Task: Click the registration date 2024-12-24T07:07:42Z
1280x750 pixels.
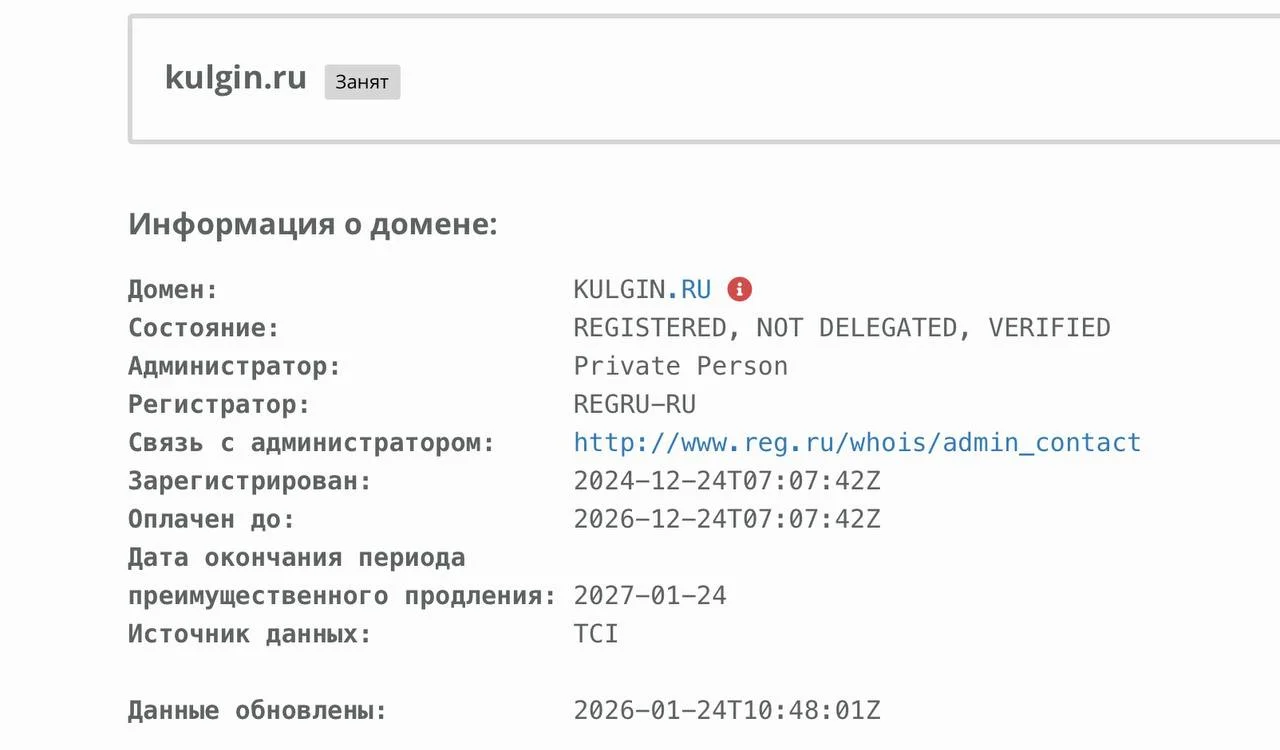Action: click(x=726, y=481)
